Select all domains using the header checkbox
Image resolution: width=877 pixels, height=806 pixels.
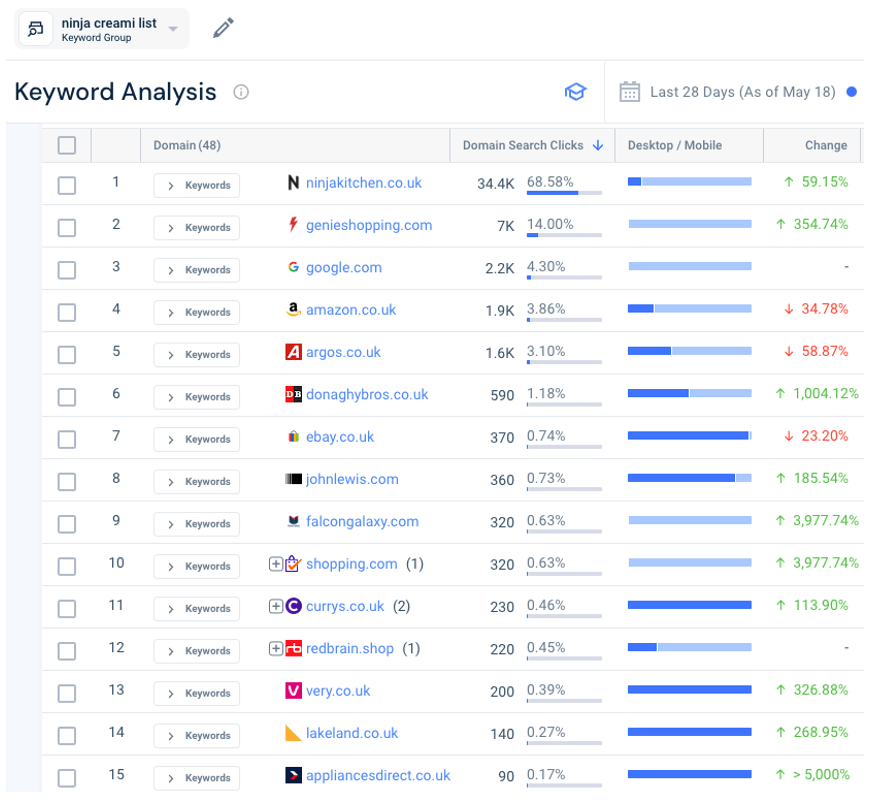[x=67, y=144]
